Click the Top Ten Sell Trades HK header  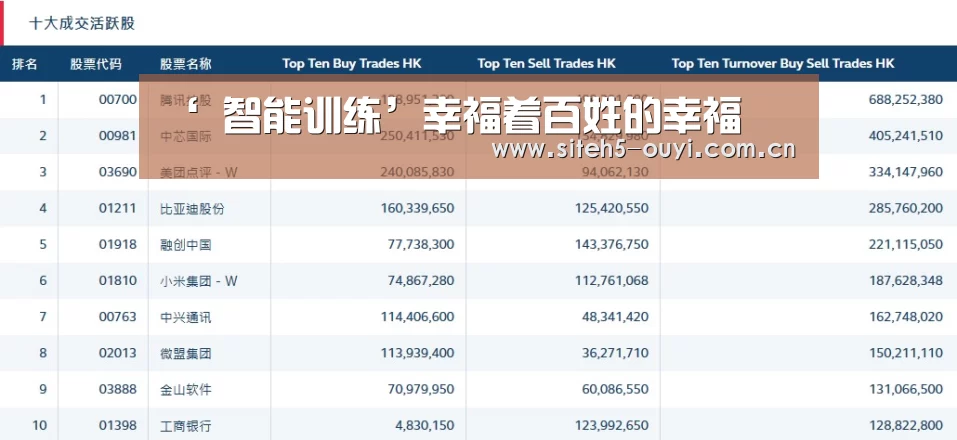[547, 63]
